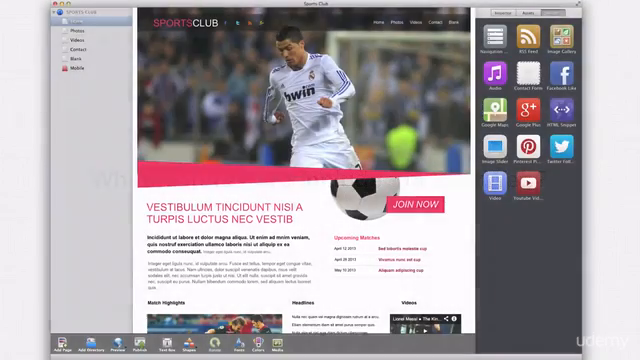Select the Blank page in sidebar

[91, 59]
